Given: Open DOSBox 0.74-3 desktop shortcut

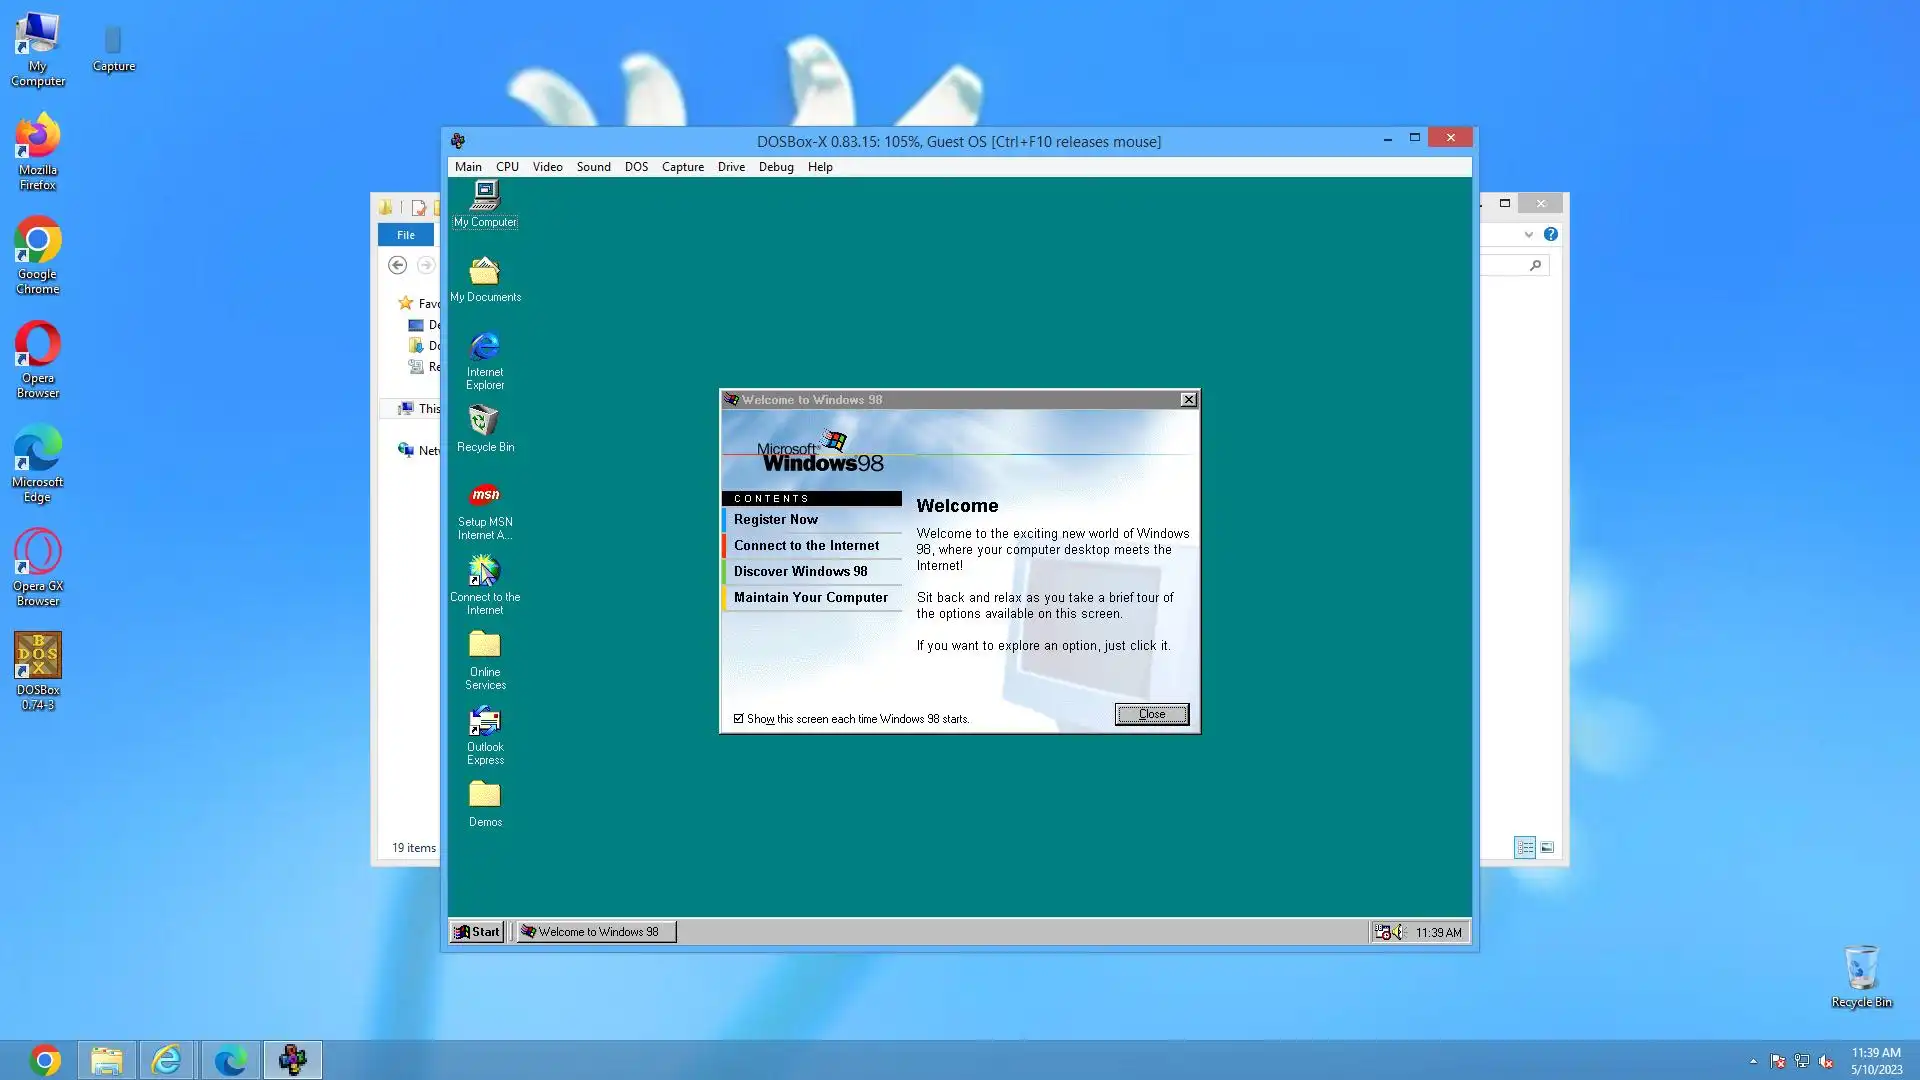Looking at the screenshot, I should (x=38, y=657).
